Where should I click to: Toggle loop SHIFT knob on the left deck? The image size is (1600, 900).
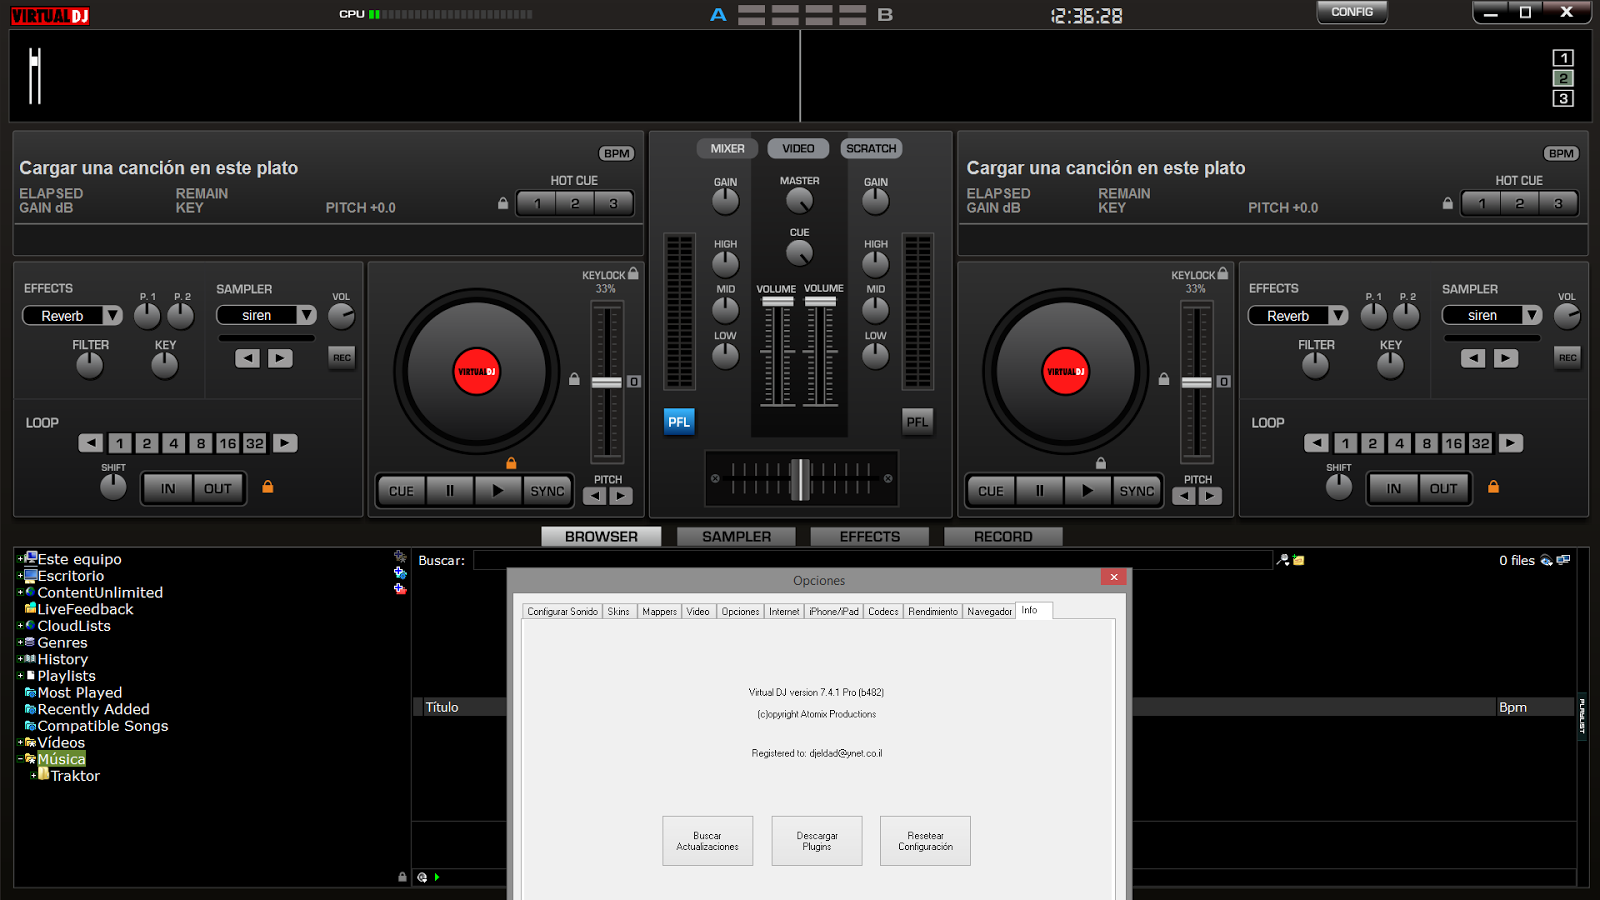[113, 487]
